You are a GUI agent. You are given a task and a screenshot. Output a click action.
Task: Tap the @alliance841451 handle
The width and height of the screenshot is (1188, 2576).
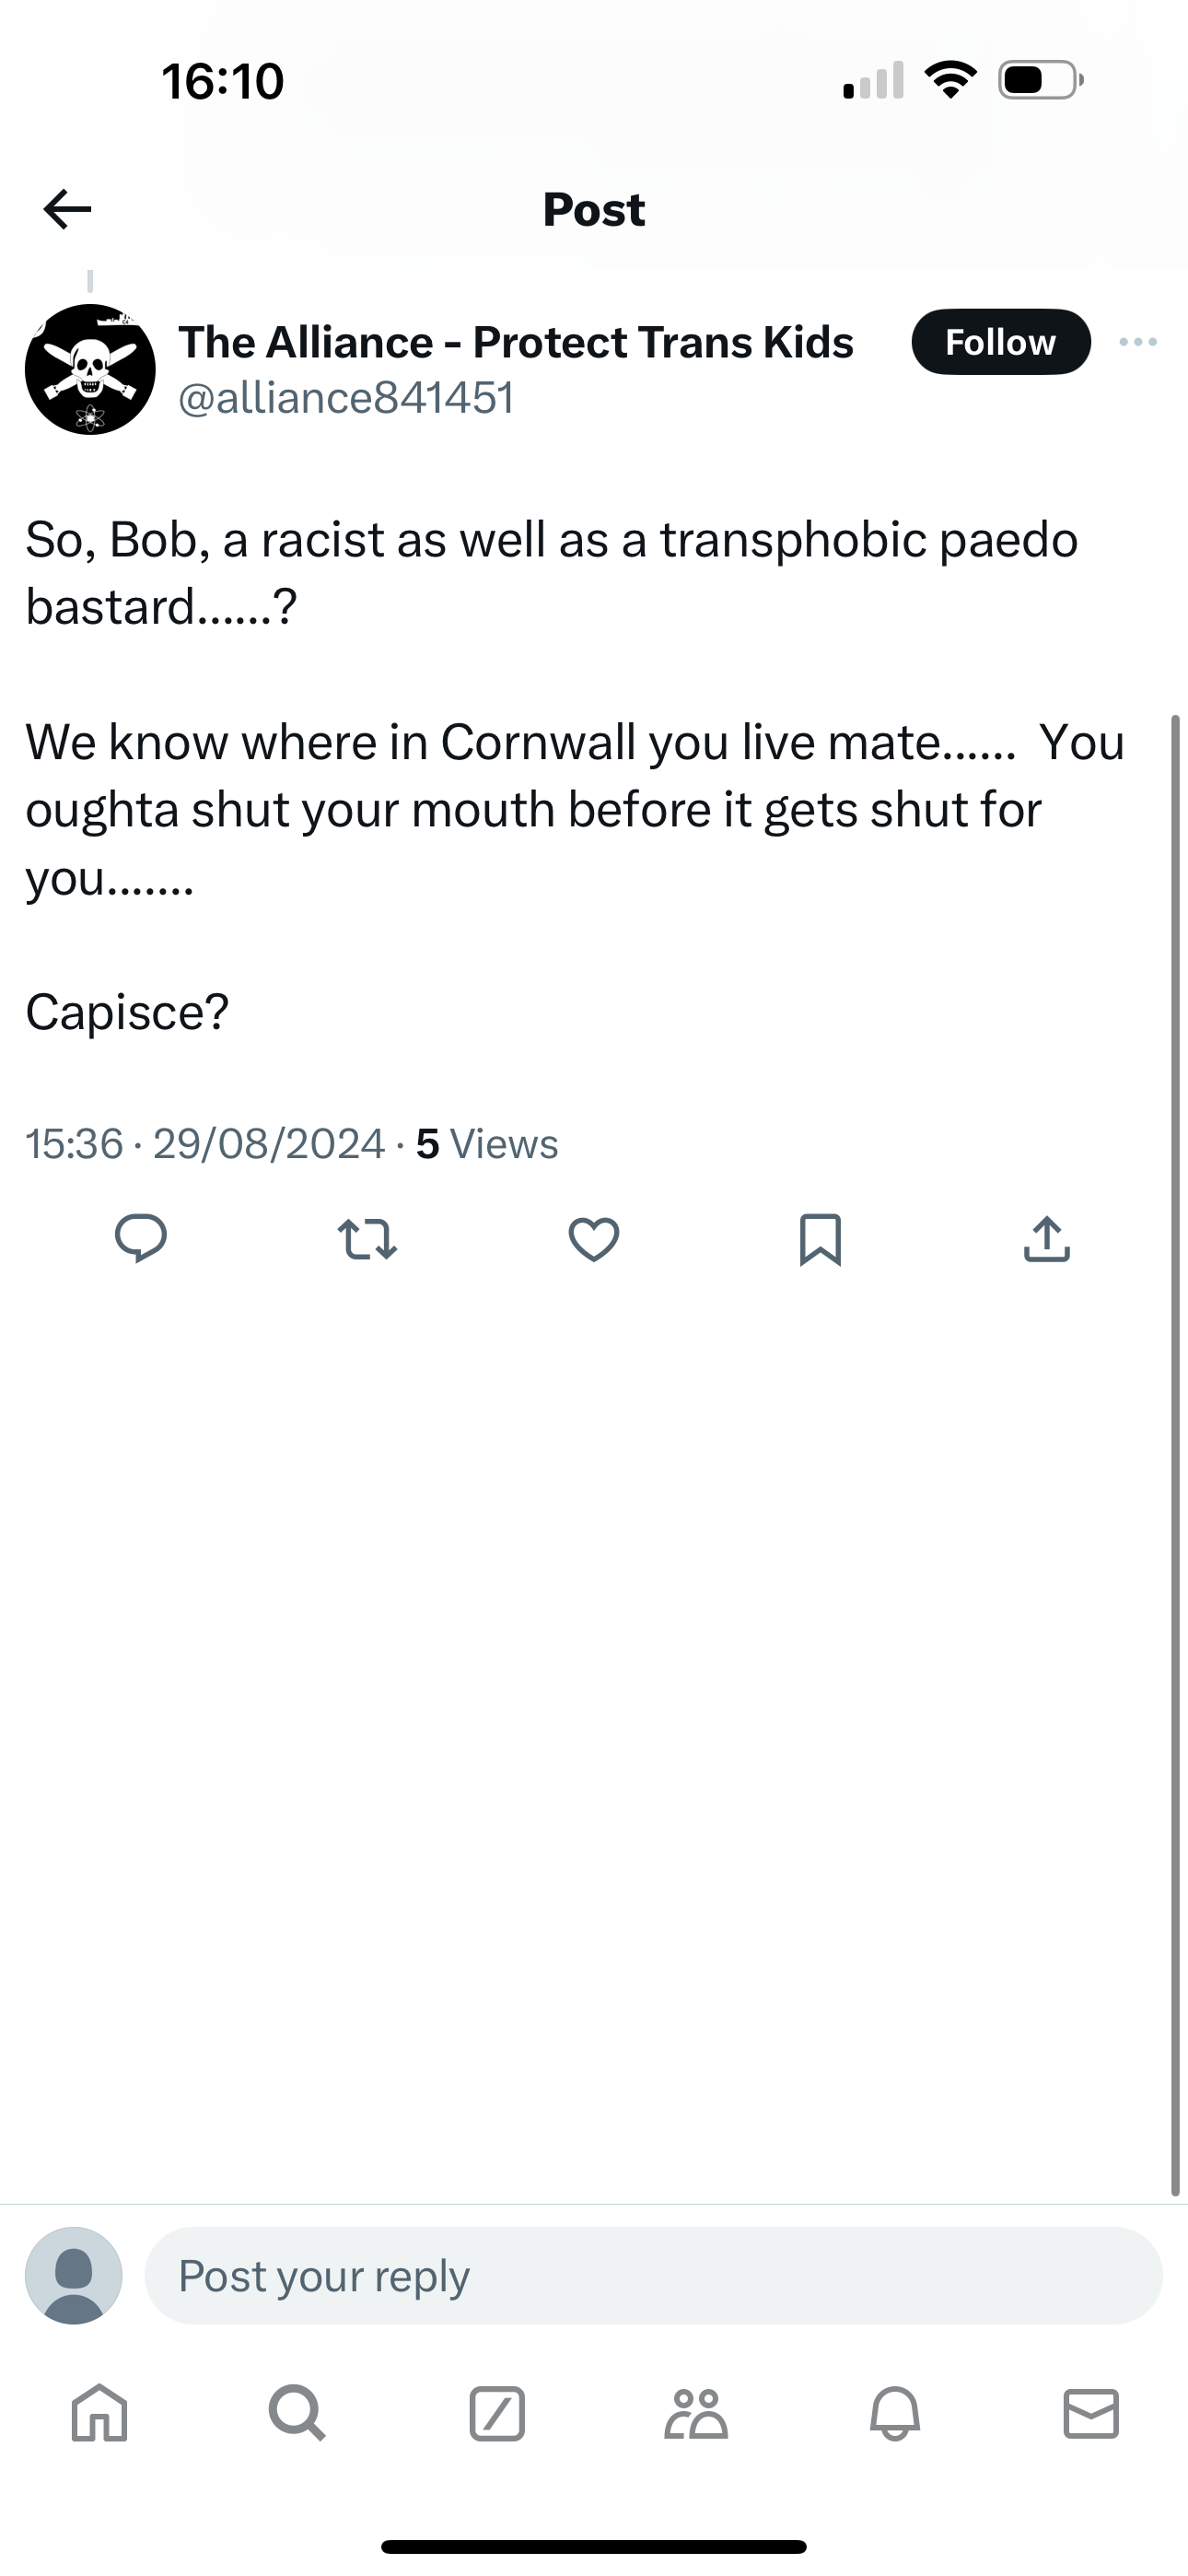point(346,398)
